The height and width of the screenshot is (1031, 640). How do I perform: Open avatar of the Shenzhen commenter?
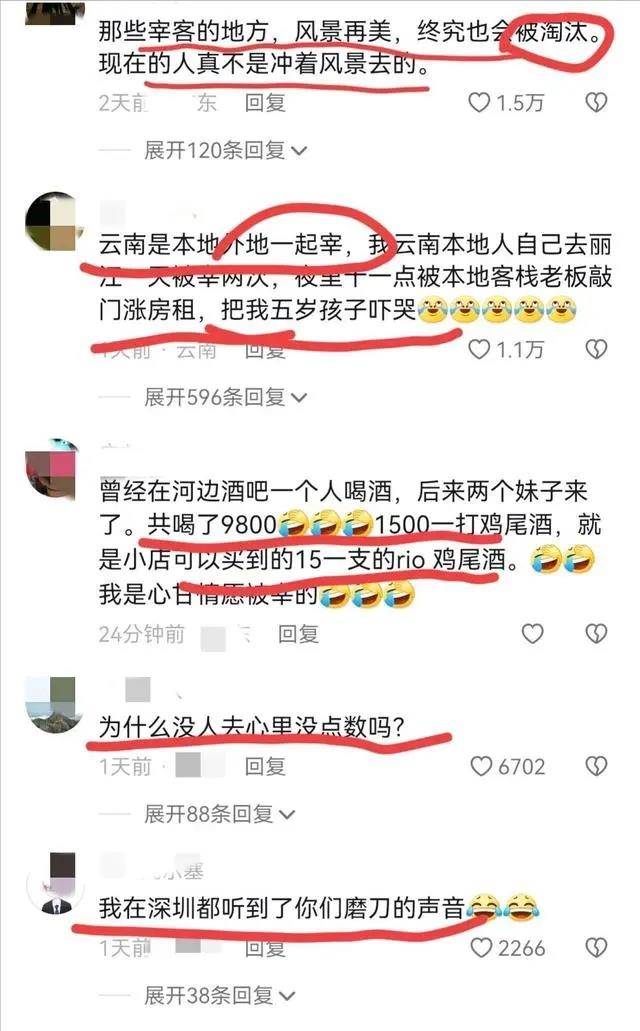55,884
